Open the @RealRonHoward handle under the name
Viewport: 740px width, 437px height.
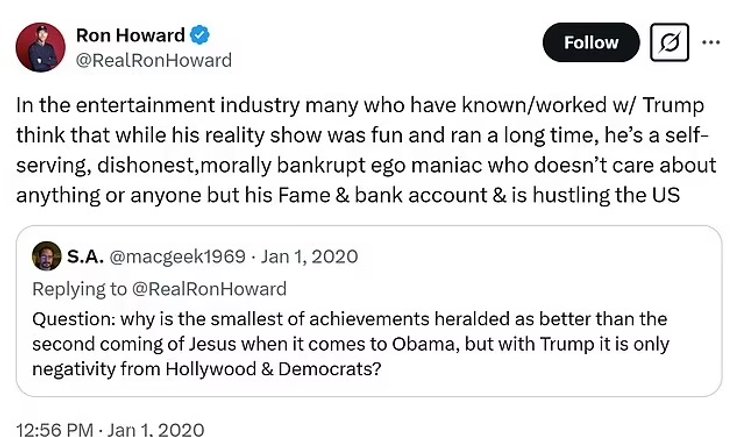154,60
